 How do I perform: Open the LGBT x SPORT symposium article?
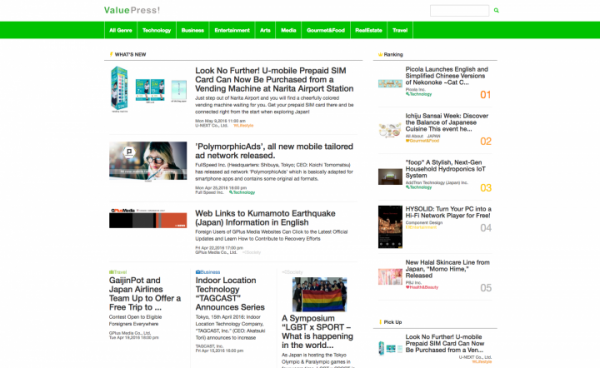[317, 331]
